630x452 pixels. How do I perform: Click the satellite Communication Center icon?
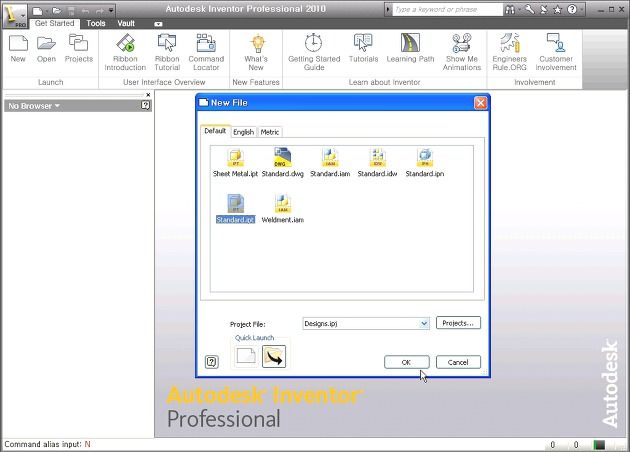pyautogui.click(x=544, y=10)
